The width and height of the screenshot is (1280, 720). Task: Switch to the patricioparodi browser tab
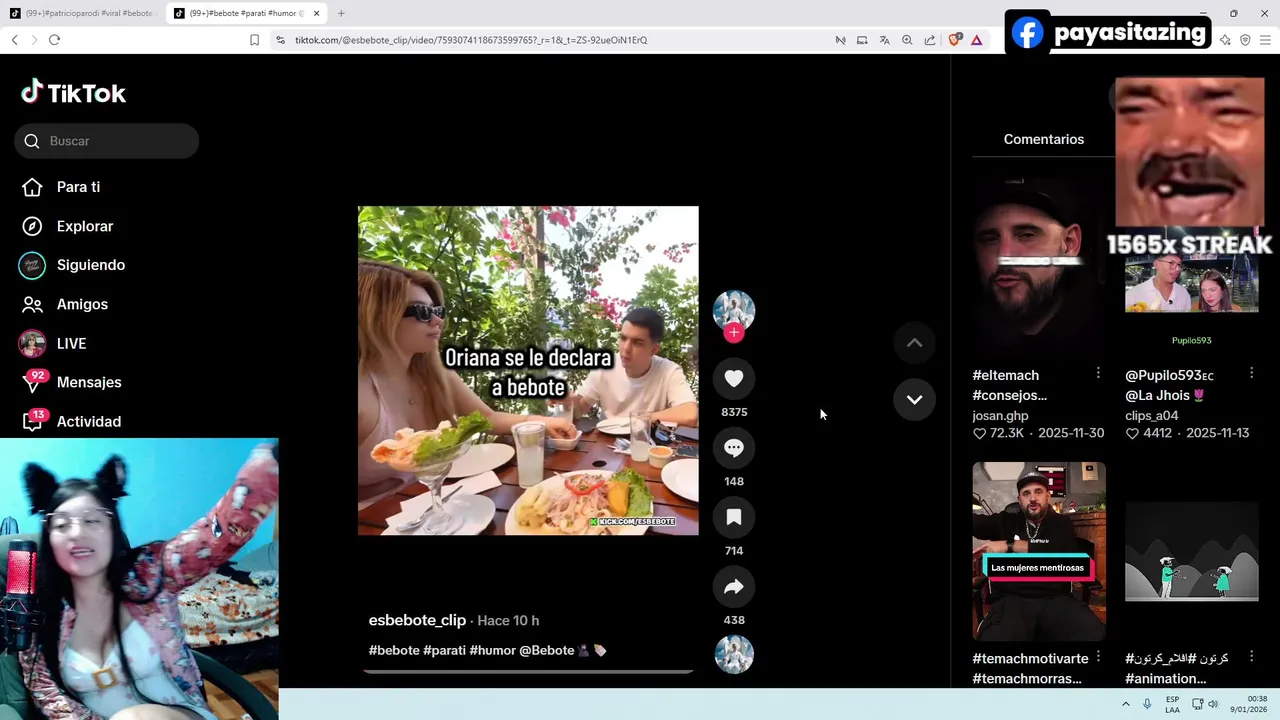coord(82,13)
